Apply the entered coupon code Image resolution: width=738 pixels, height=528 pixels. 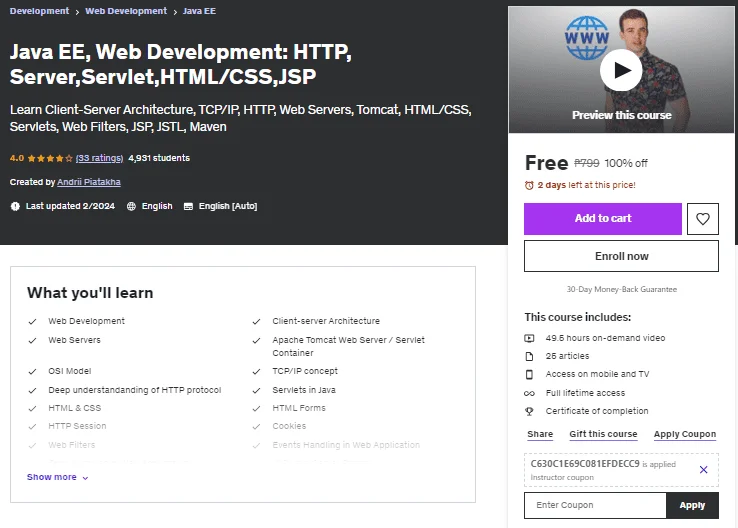(692, 505)
